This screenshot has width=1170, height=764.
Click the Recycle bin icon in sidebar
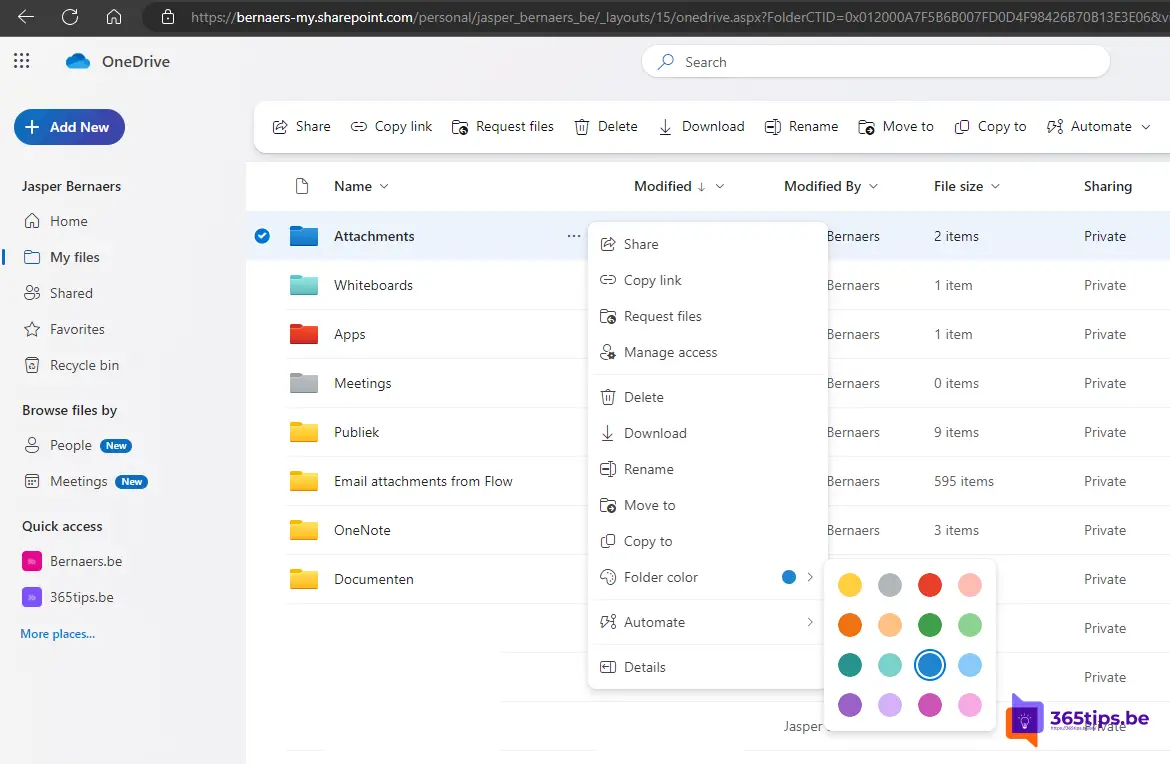[x=32, y=365]
